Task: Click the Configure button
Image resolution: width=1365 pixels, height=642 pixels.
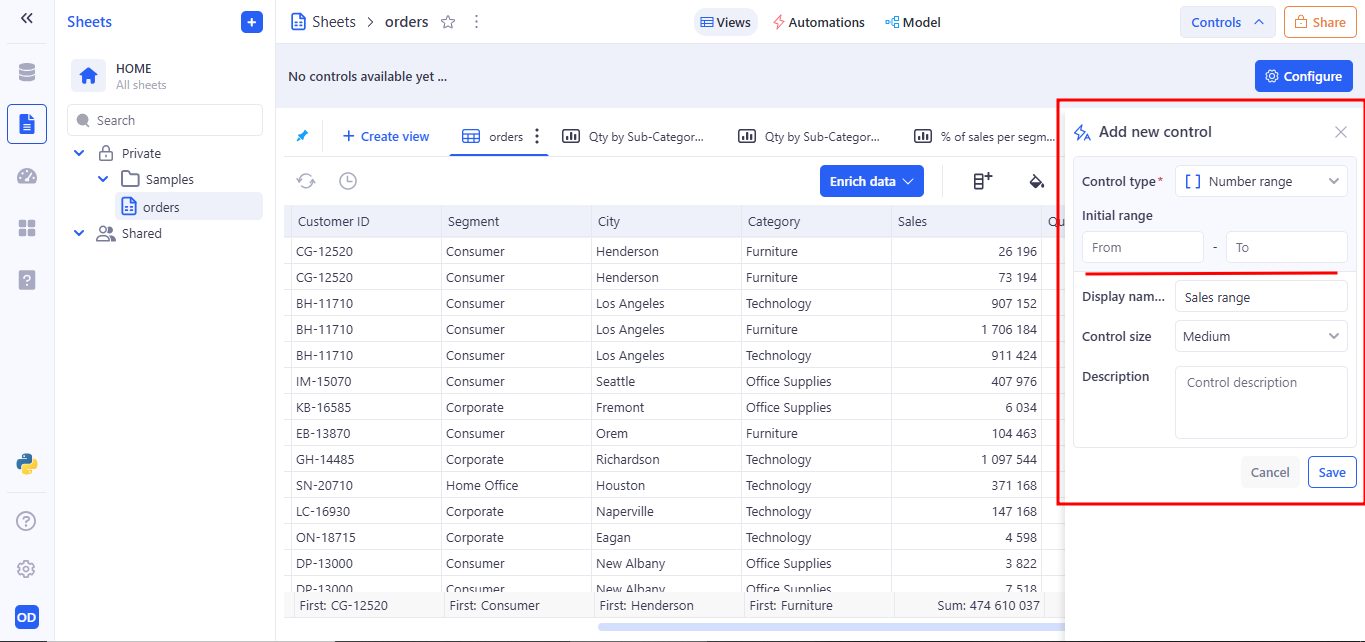Action: pos(1303,76)
